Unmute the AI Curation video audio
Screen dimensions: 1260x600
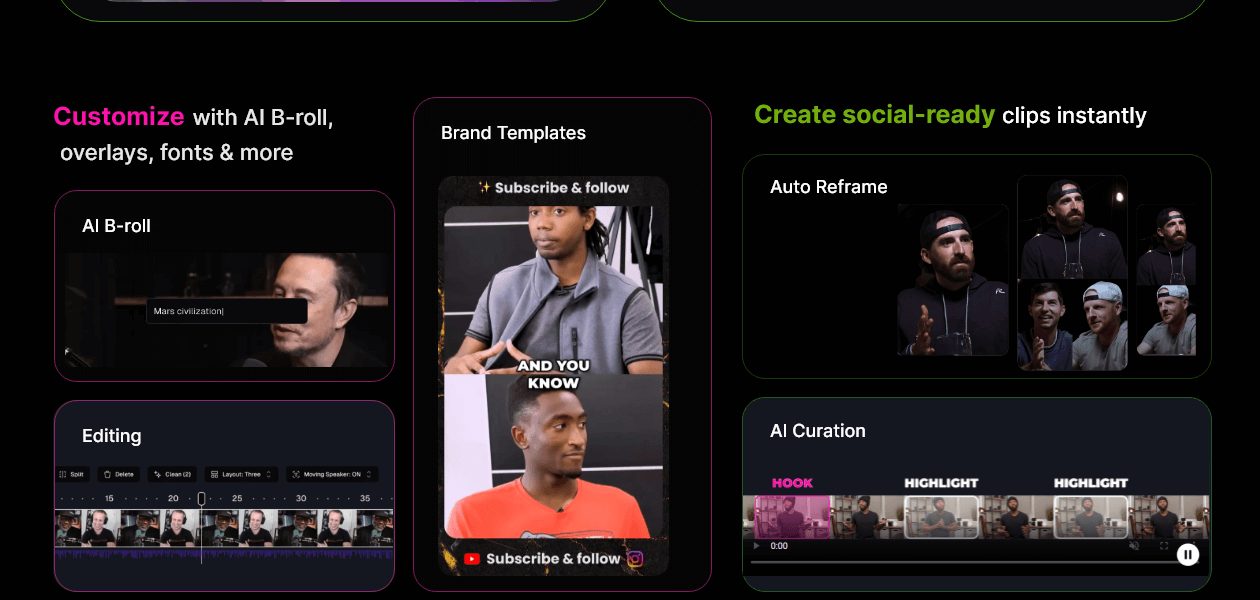1134,546
